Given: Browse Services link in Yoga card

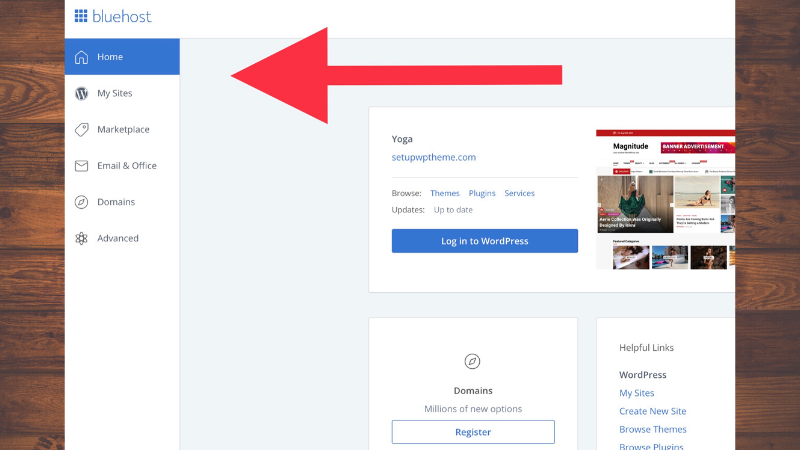Looking at the screenshot, I should pyautogui.click(x=519, y=193).
